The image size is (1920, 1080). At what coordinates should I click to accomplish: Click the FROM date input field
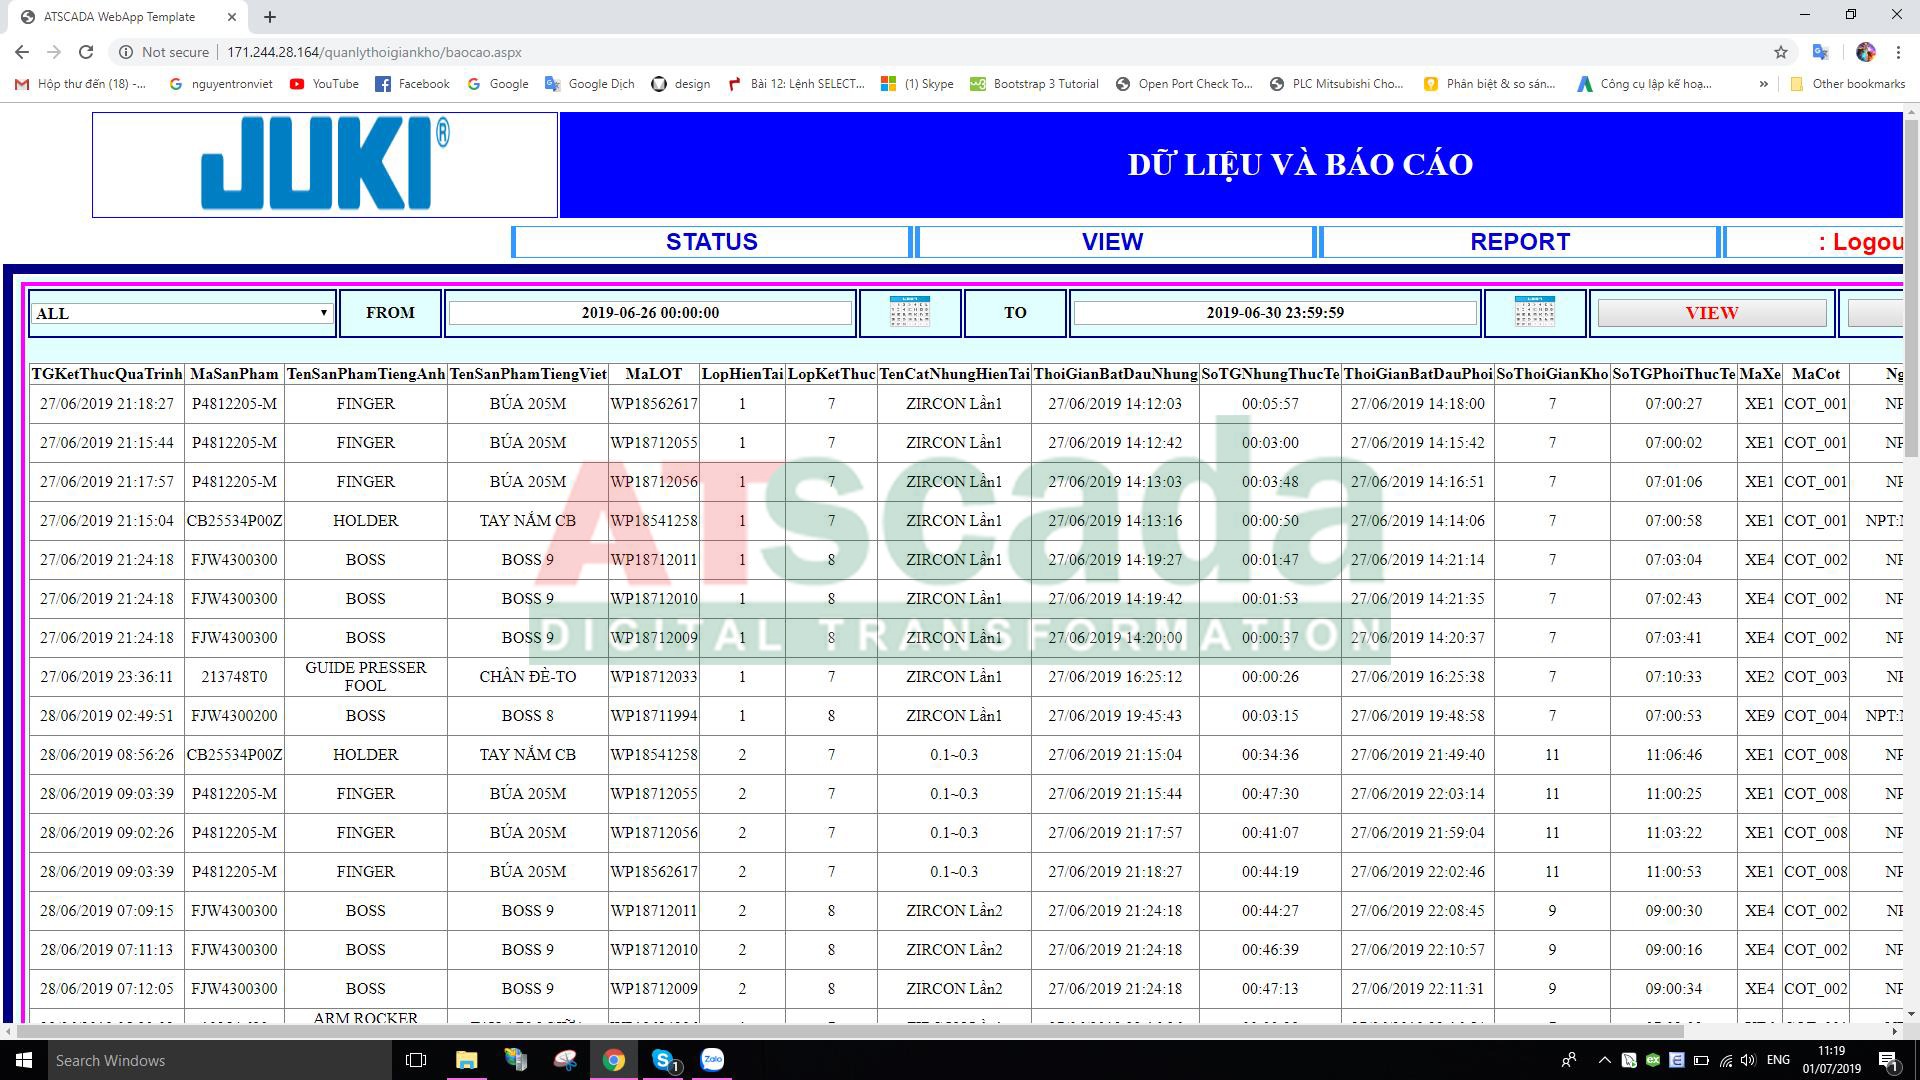coord(650,313)
